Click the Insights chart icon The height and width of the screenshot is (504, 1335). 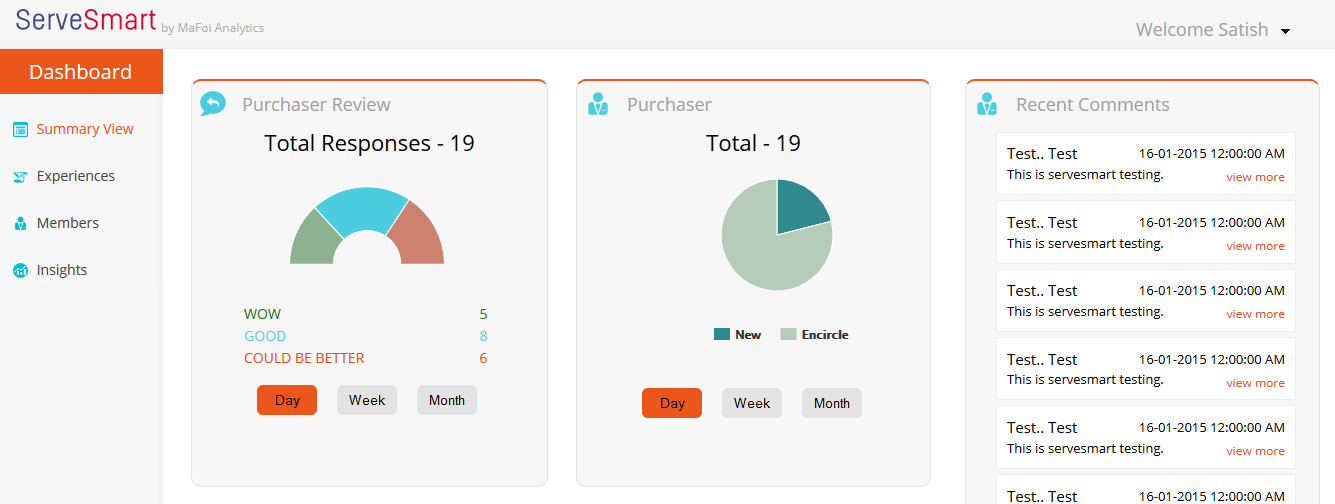pos(20,271)
